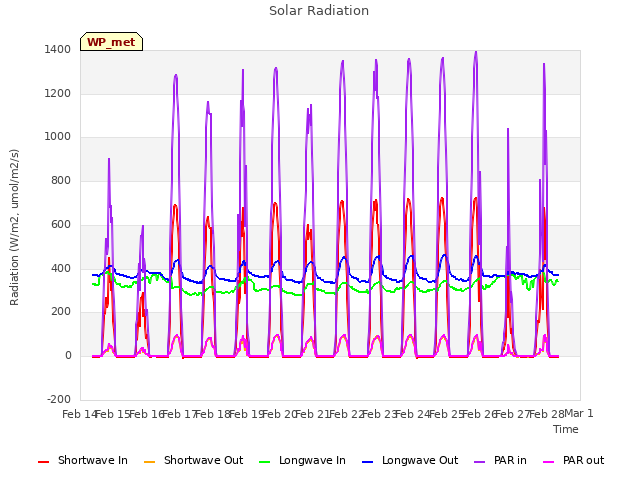Click the red Shortwave In legend swatch

tap(43, 462)
